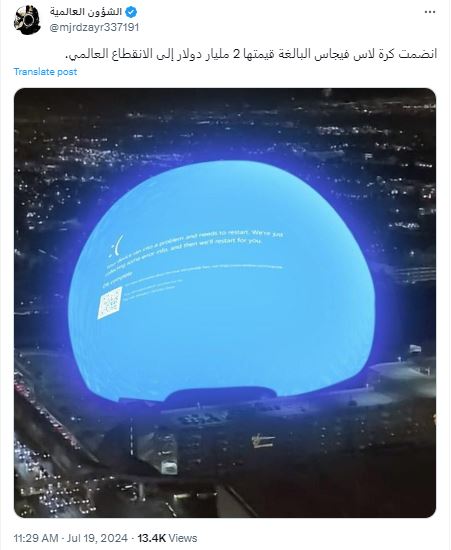This screenshot has width=451, height=550.
Task: Click the numeral 2 in the tweet text
Action: pos(237,54)
